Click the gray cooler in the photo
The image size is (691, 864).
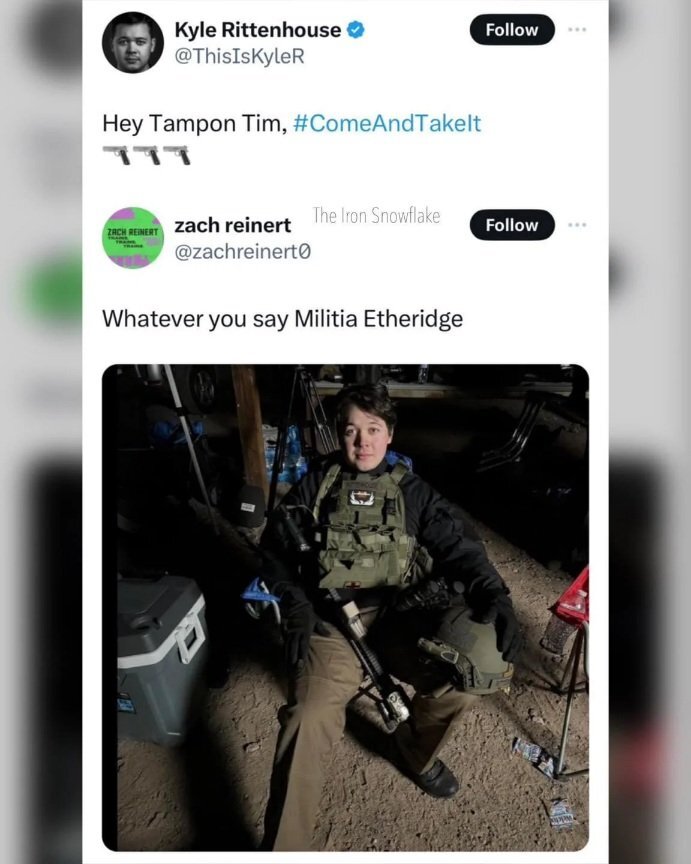(x=160, y=660)
